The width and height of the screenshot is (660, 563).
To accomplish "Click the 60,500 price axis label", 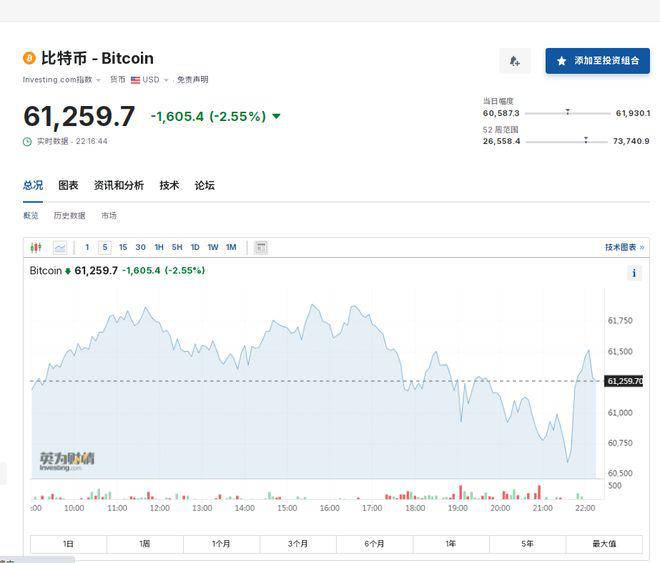I will click(x=620, y=473).
